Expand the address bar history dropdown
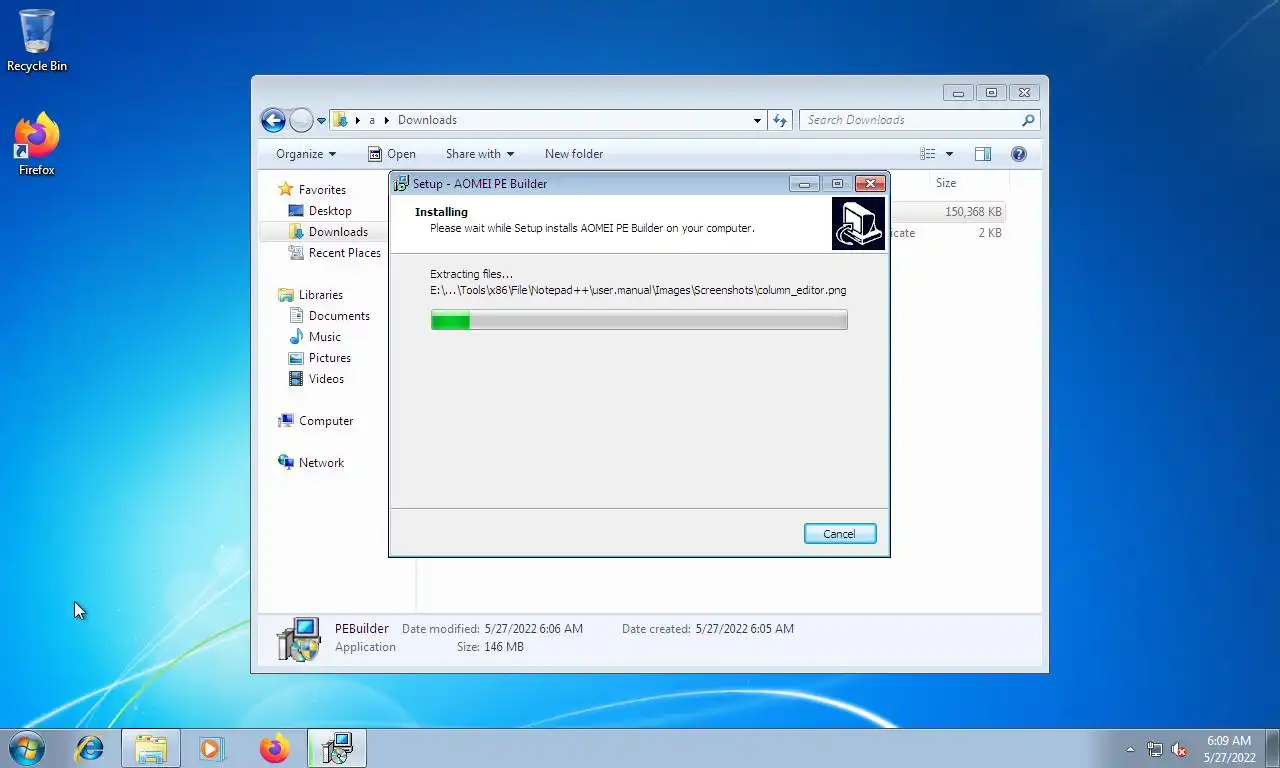This screenshot has width=1280, height=768. (x=757, y=120)
